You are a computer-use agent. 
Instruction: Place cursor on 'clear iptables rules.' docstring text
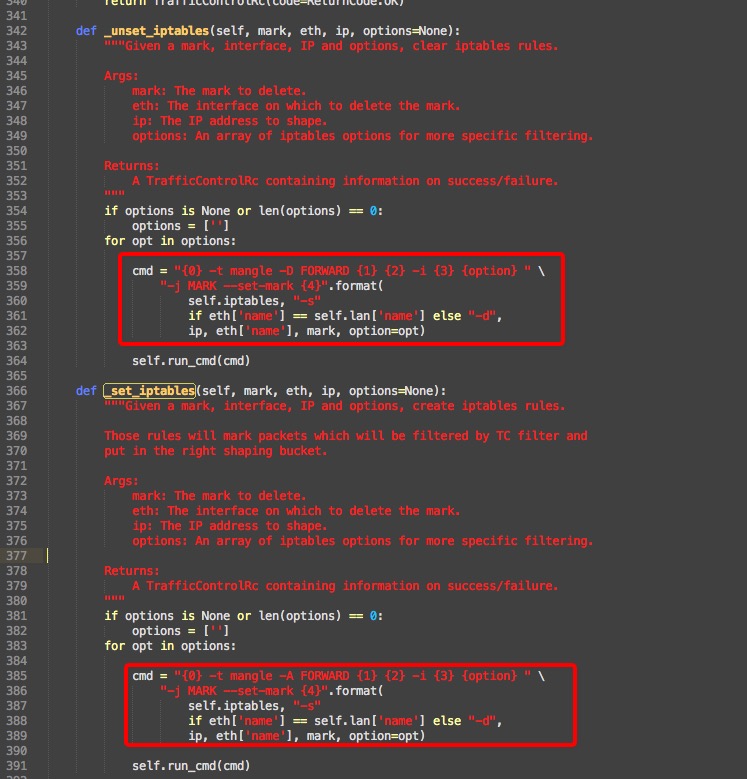click(x=485, y=46)
